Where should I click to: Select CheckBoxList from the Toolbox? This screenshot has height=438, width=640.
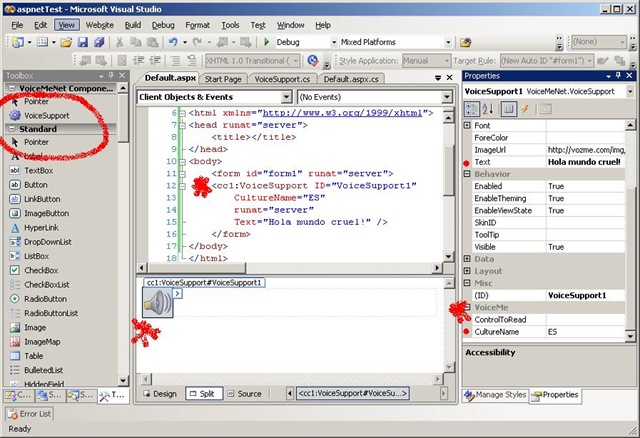[47, 285]
